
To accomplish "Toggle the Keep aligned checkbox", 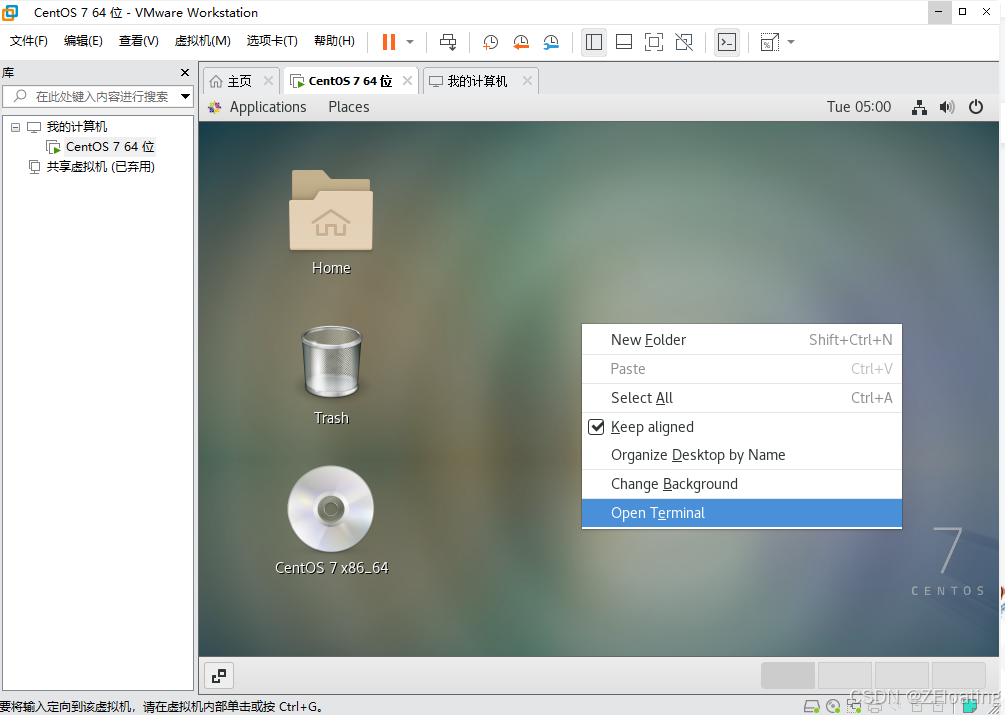I will point(596,427).
